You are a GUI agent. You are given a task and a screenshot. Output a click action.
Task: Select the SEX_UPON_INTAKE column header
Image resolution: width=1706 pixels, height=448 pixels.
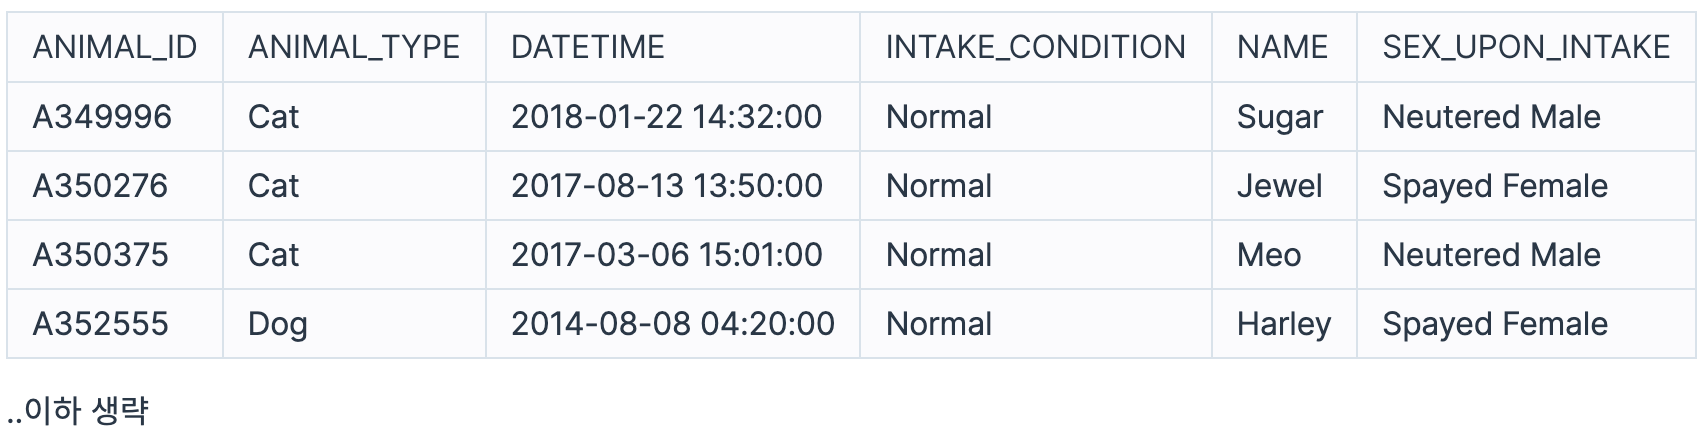pos(1527,47)
